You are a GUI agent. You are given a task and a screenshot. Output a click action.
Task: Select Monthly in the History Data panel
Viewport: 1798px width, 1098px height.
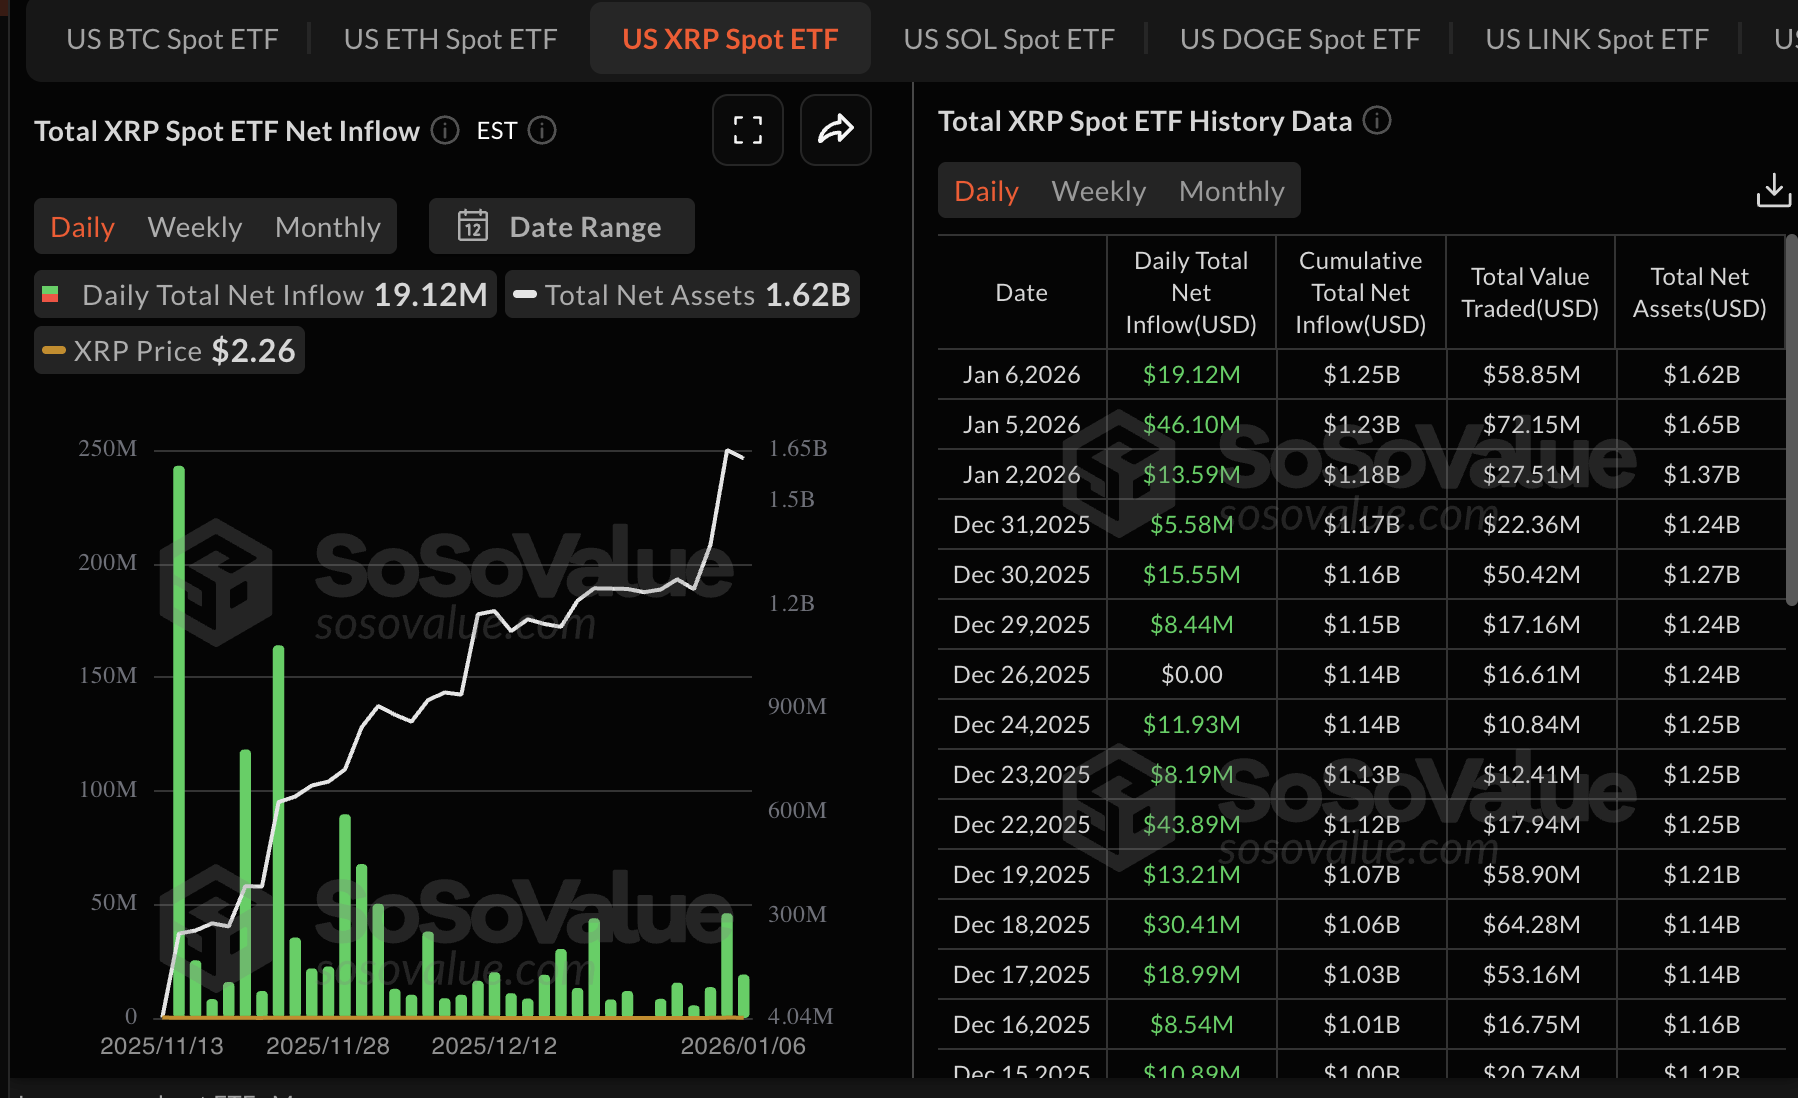tap(1231, 190)
